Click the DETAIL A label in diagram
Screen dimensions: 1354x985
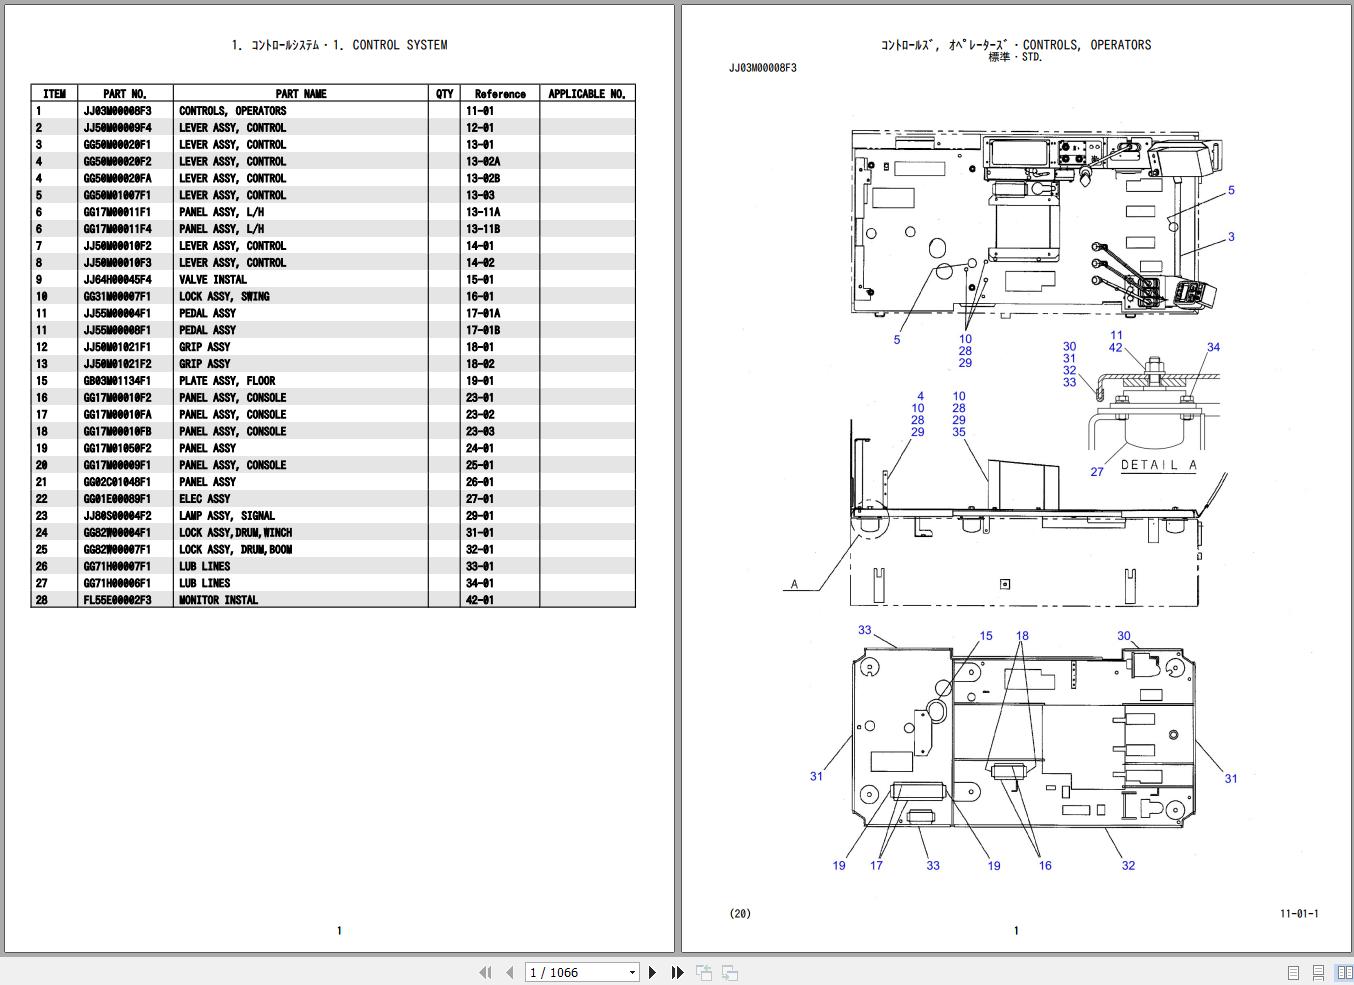pos(1159,465)
